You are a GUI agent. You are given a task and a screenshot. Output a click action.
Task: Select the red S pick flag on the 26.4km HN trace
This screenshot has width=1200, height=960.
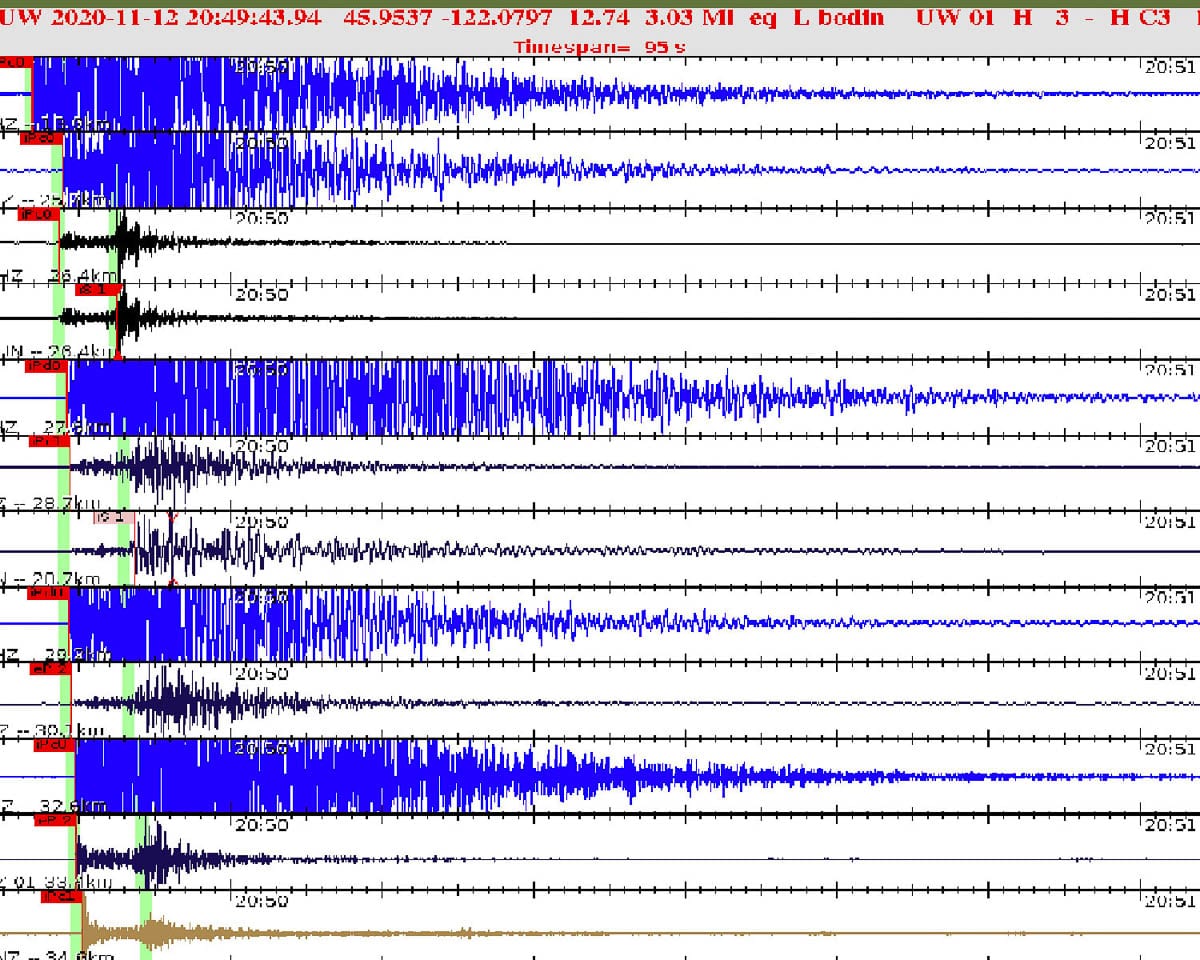(98, 290)
